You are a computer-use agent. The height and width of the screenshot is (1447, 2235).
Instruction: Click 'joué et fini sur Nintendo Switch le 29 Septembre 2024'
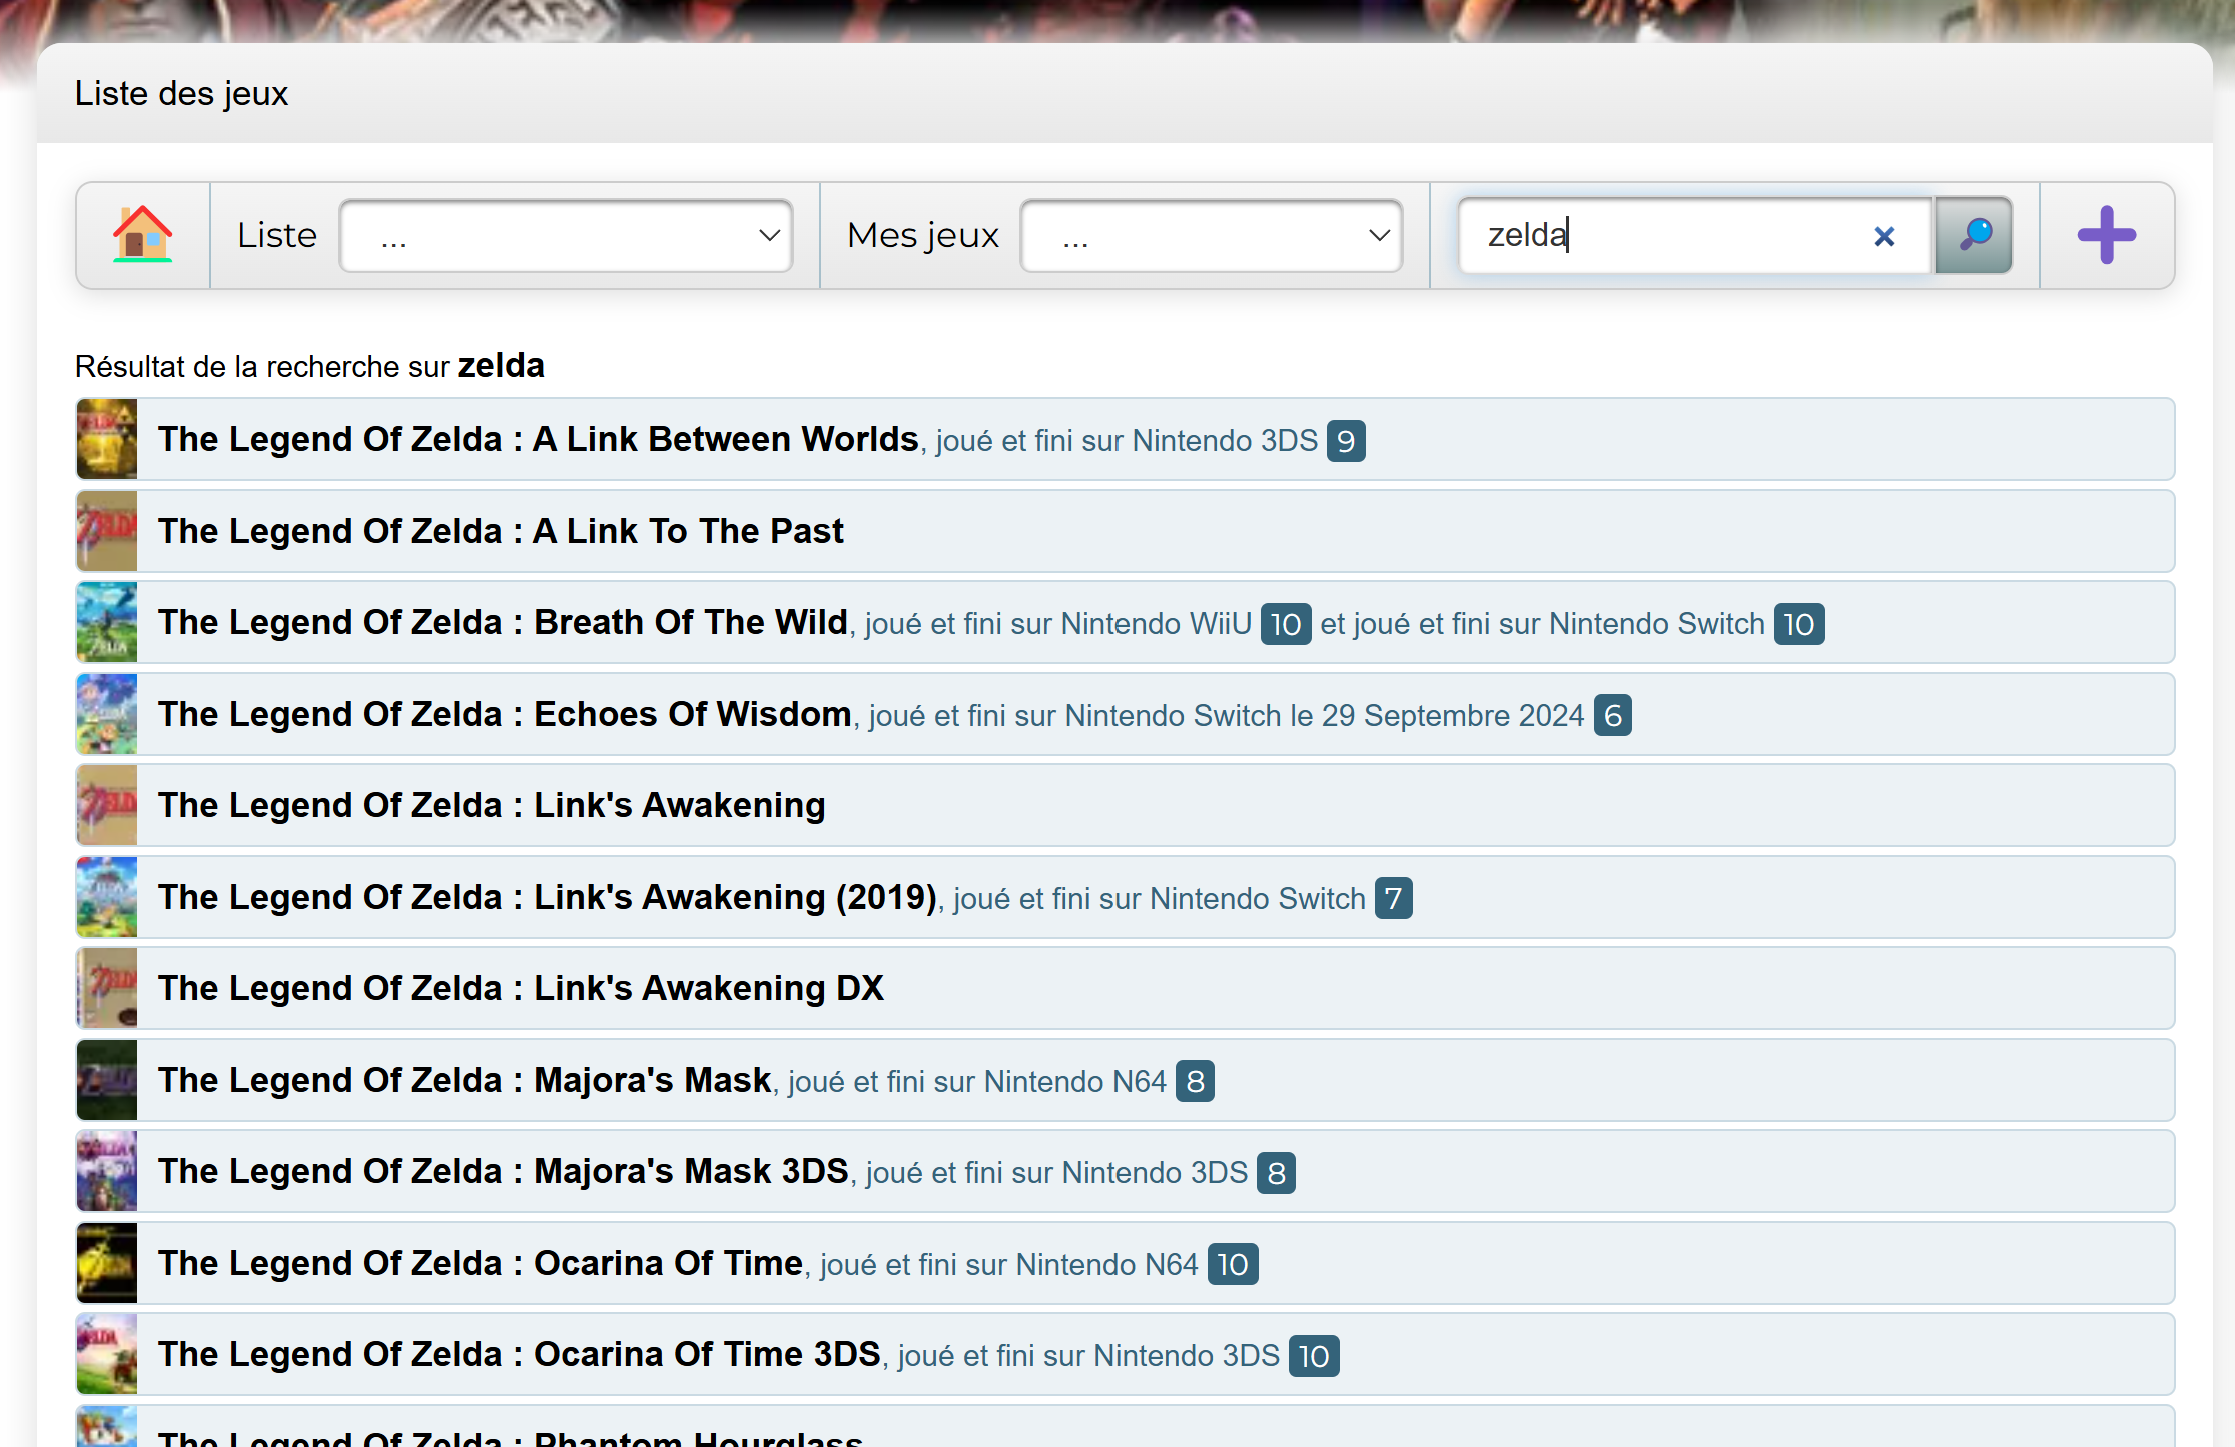[x=1227, y=716]
